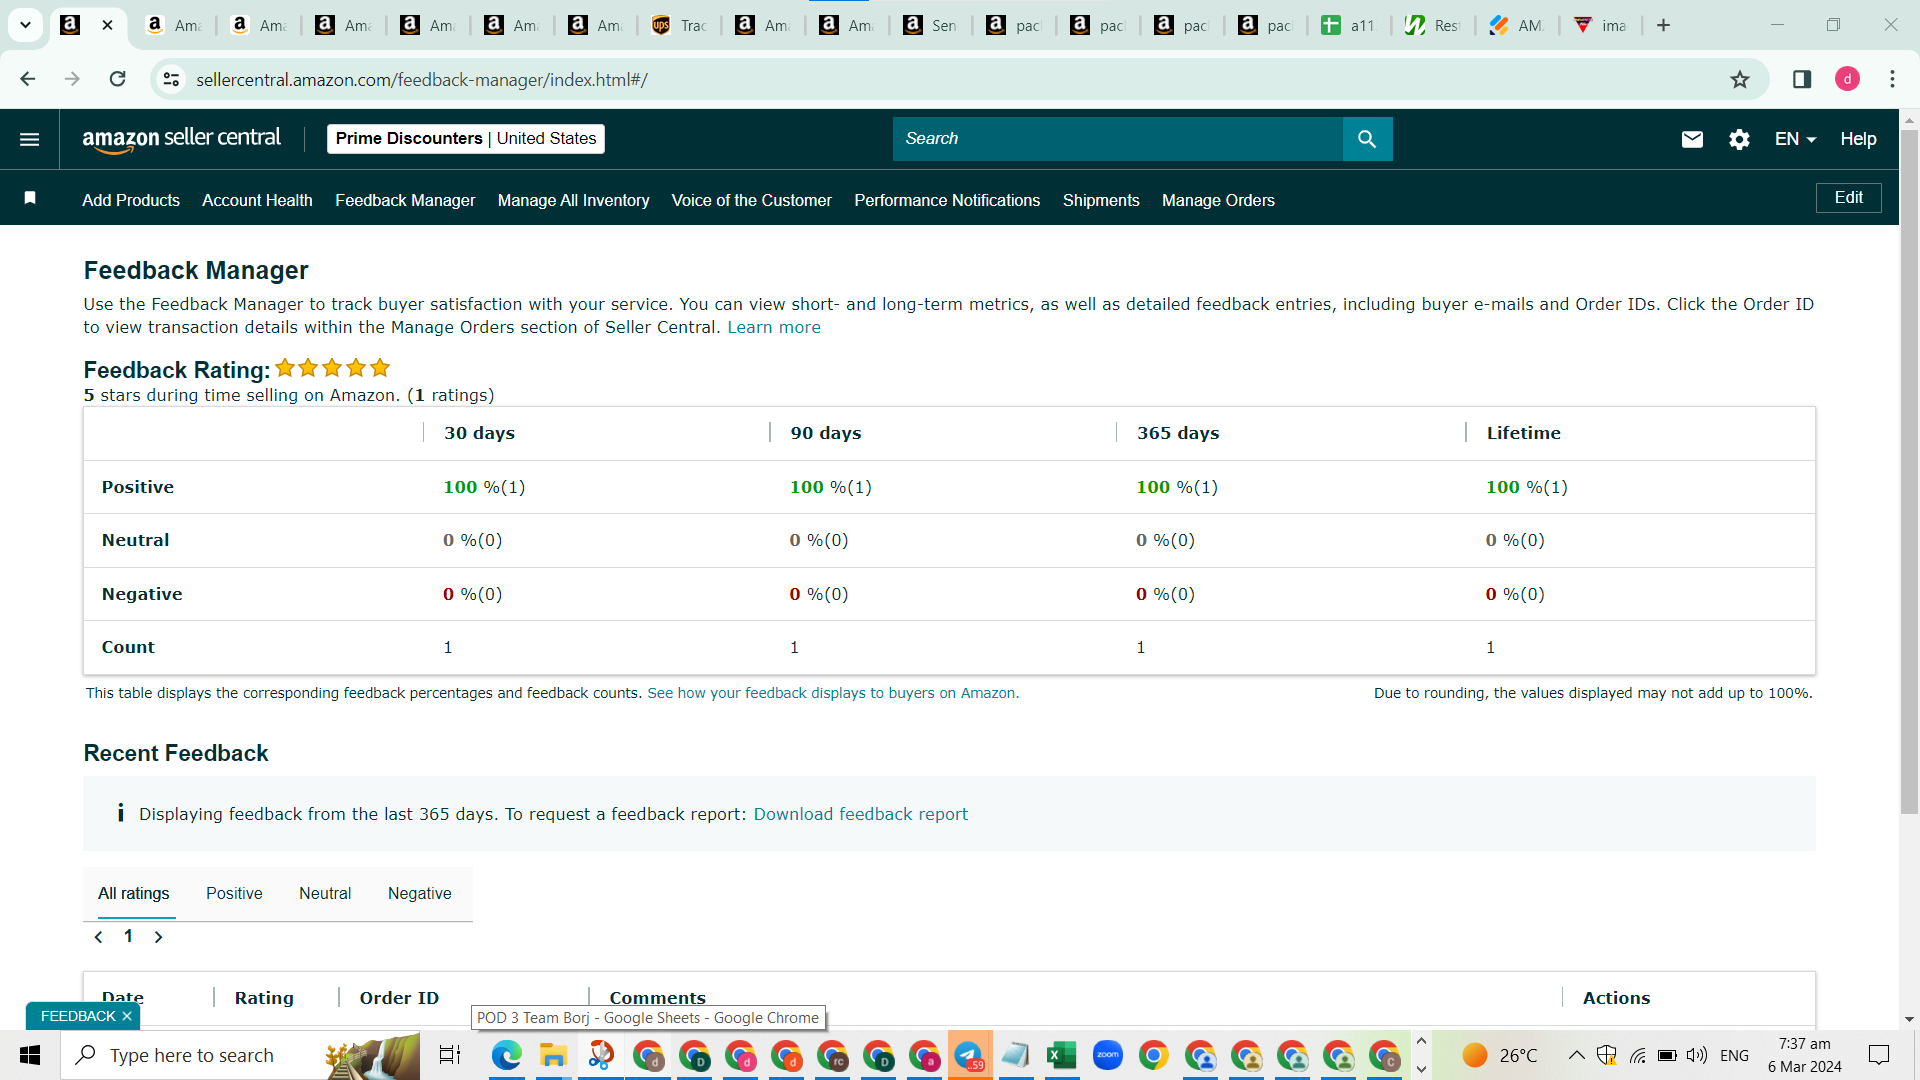1920x1080 pixels.
Task: Open the Windows Start menu
Action: (x=30, y=1055)
